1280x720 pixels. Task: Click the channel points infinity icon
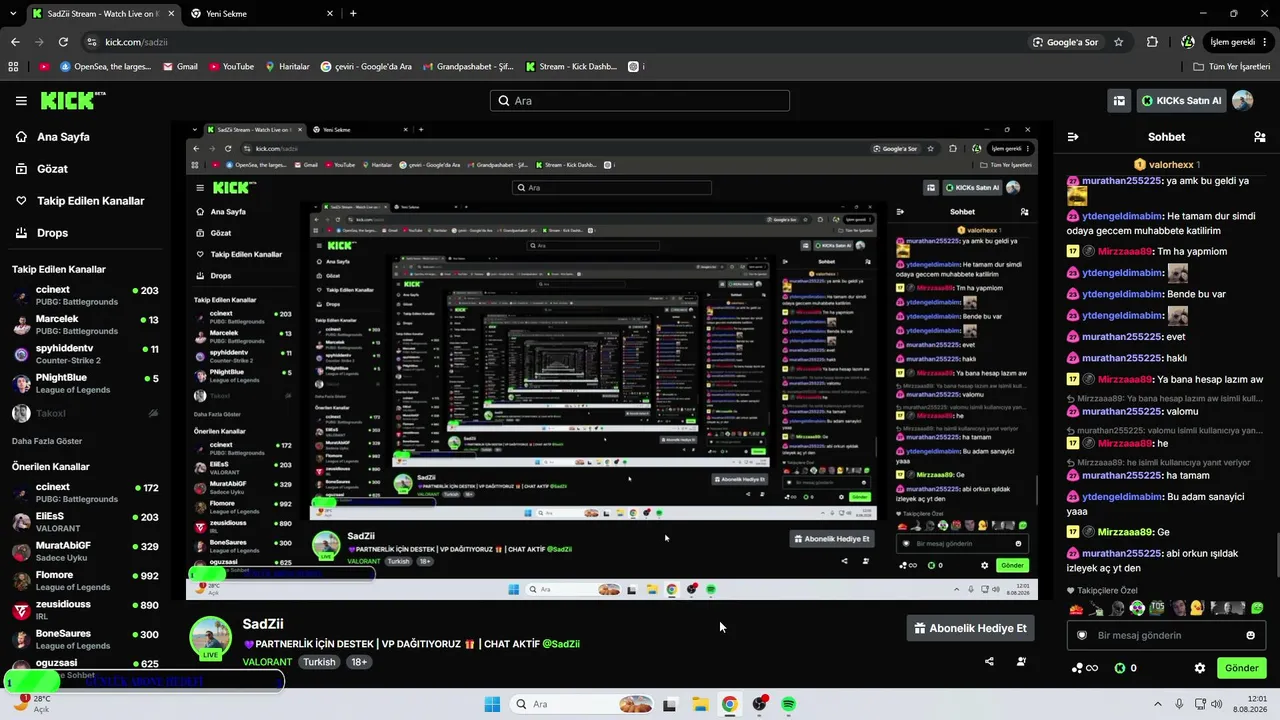pyautogui.click(x=1085, y=668)
